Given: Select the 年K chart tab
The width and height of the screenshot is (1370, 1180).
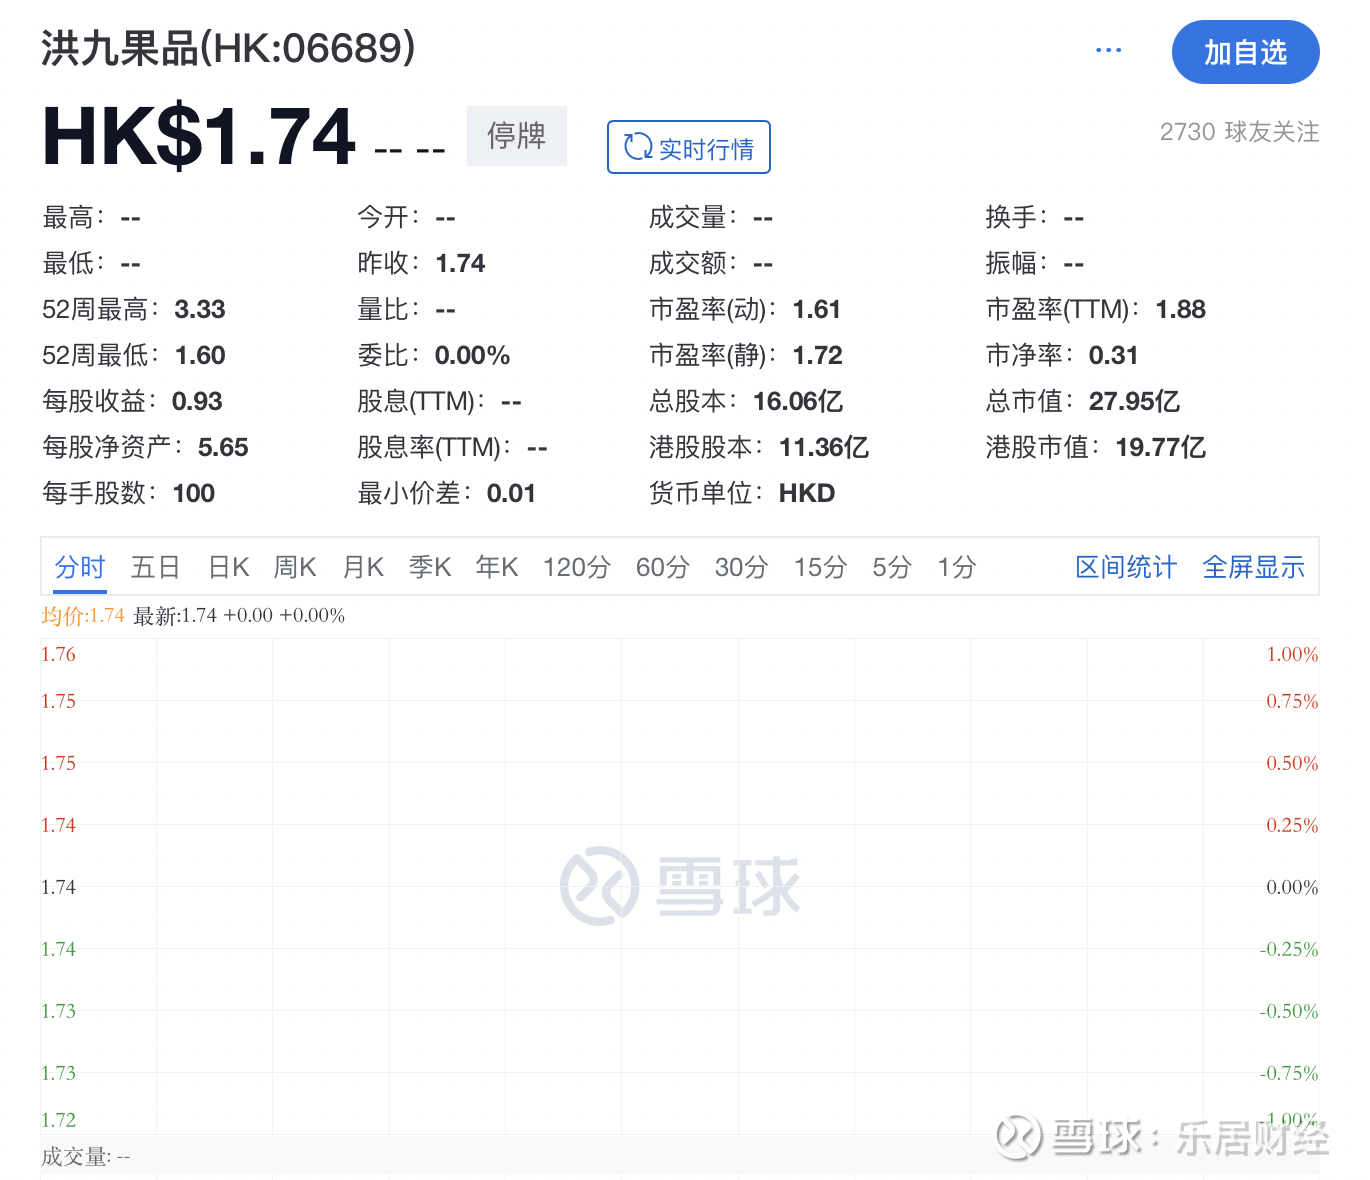Looking at the screenshot, I should (497, 568).
